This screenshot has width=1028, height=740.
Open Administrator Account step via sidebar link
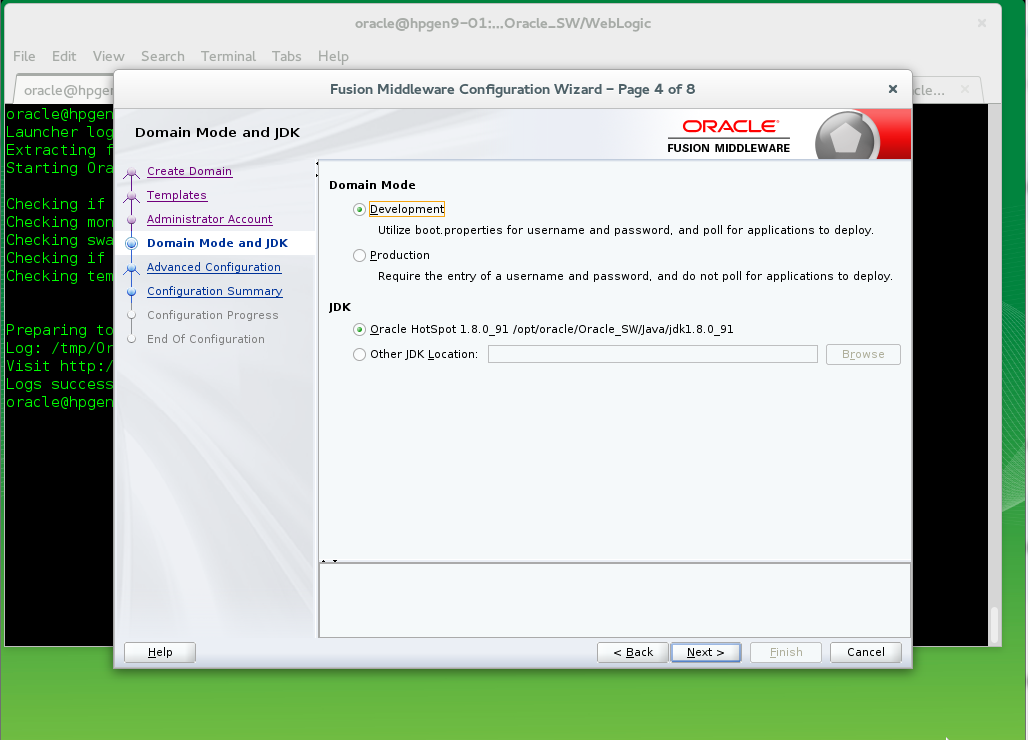coord(209,219)
